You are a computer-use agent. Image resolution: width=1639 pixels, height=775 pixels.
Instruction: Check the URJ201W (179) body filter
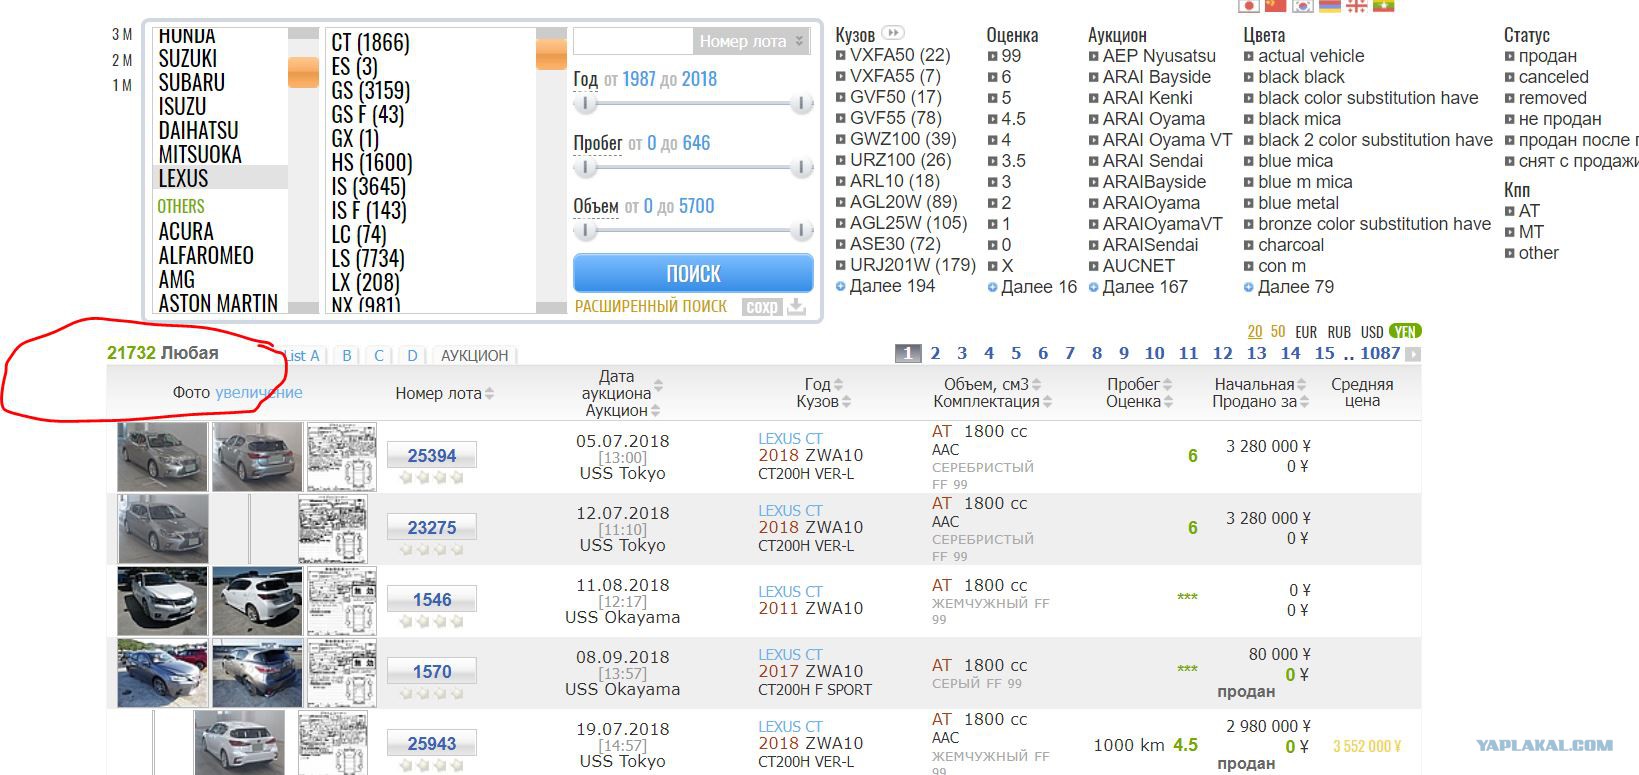[x=841, y=266]
